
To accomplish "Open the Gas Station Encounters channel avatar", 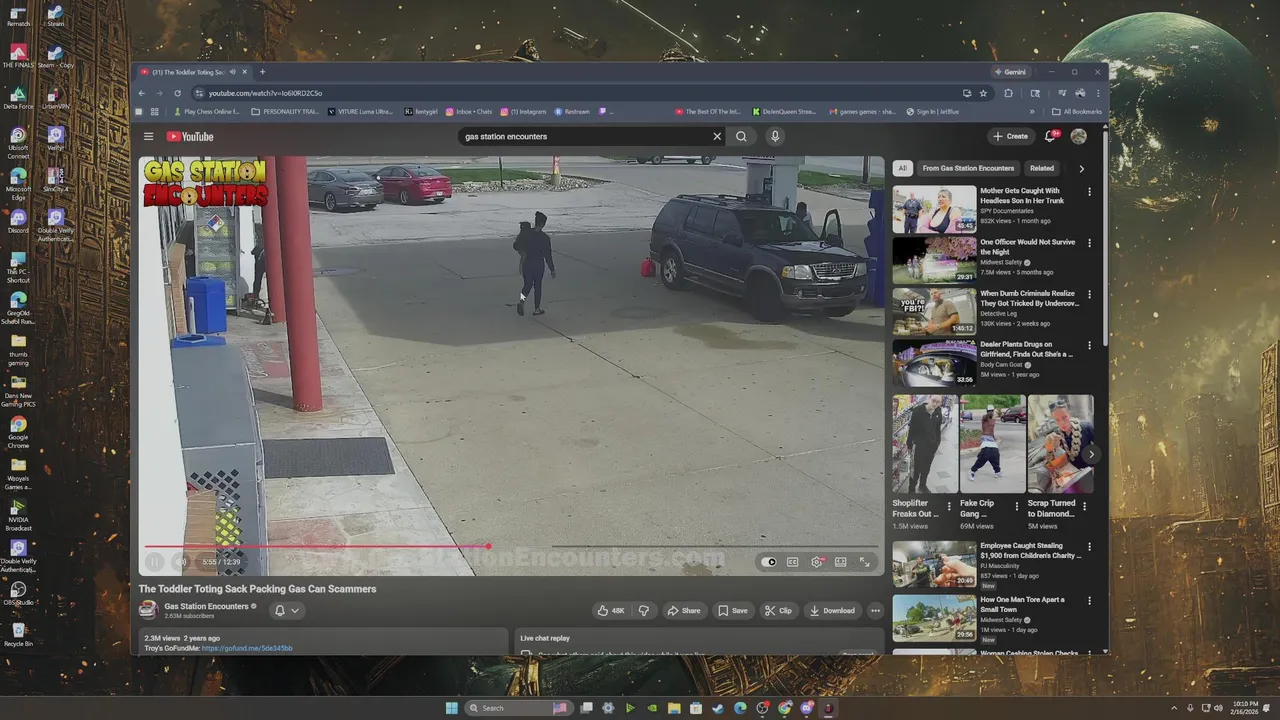I will 148,610.
